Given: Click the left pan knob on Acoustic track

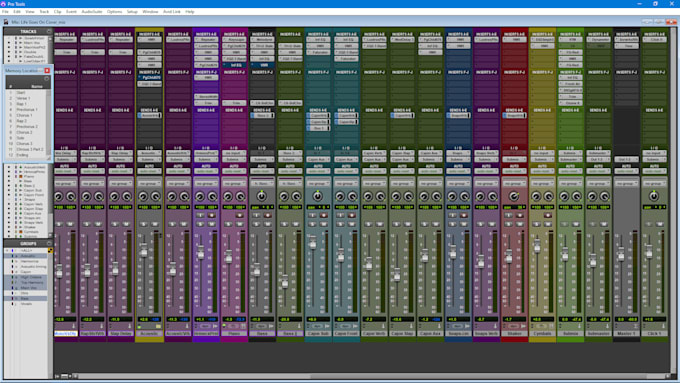Looking at the screenshot, I should [143, 197].
